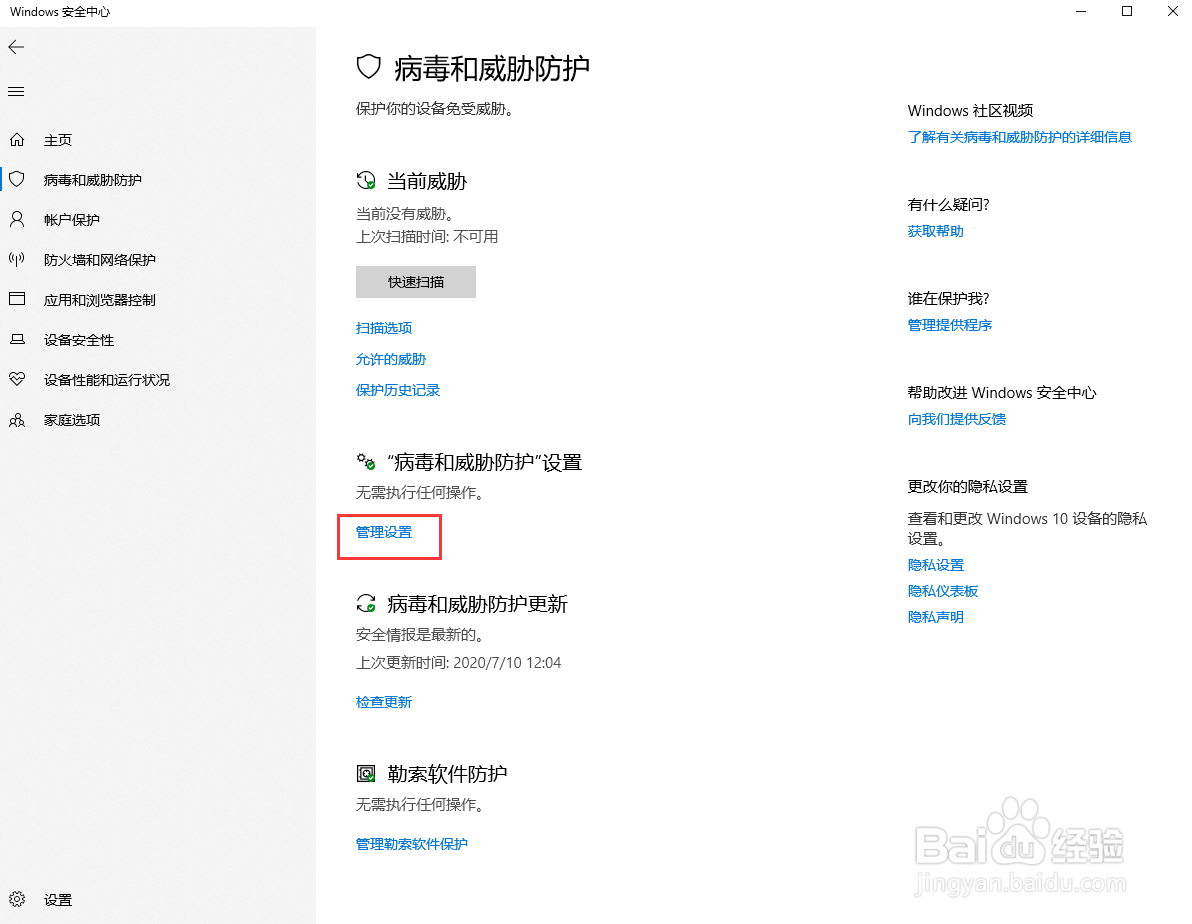
Task: Click the 快速扫描 button
Action: (415, 282)
